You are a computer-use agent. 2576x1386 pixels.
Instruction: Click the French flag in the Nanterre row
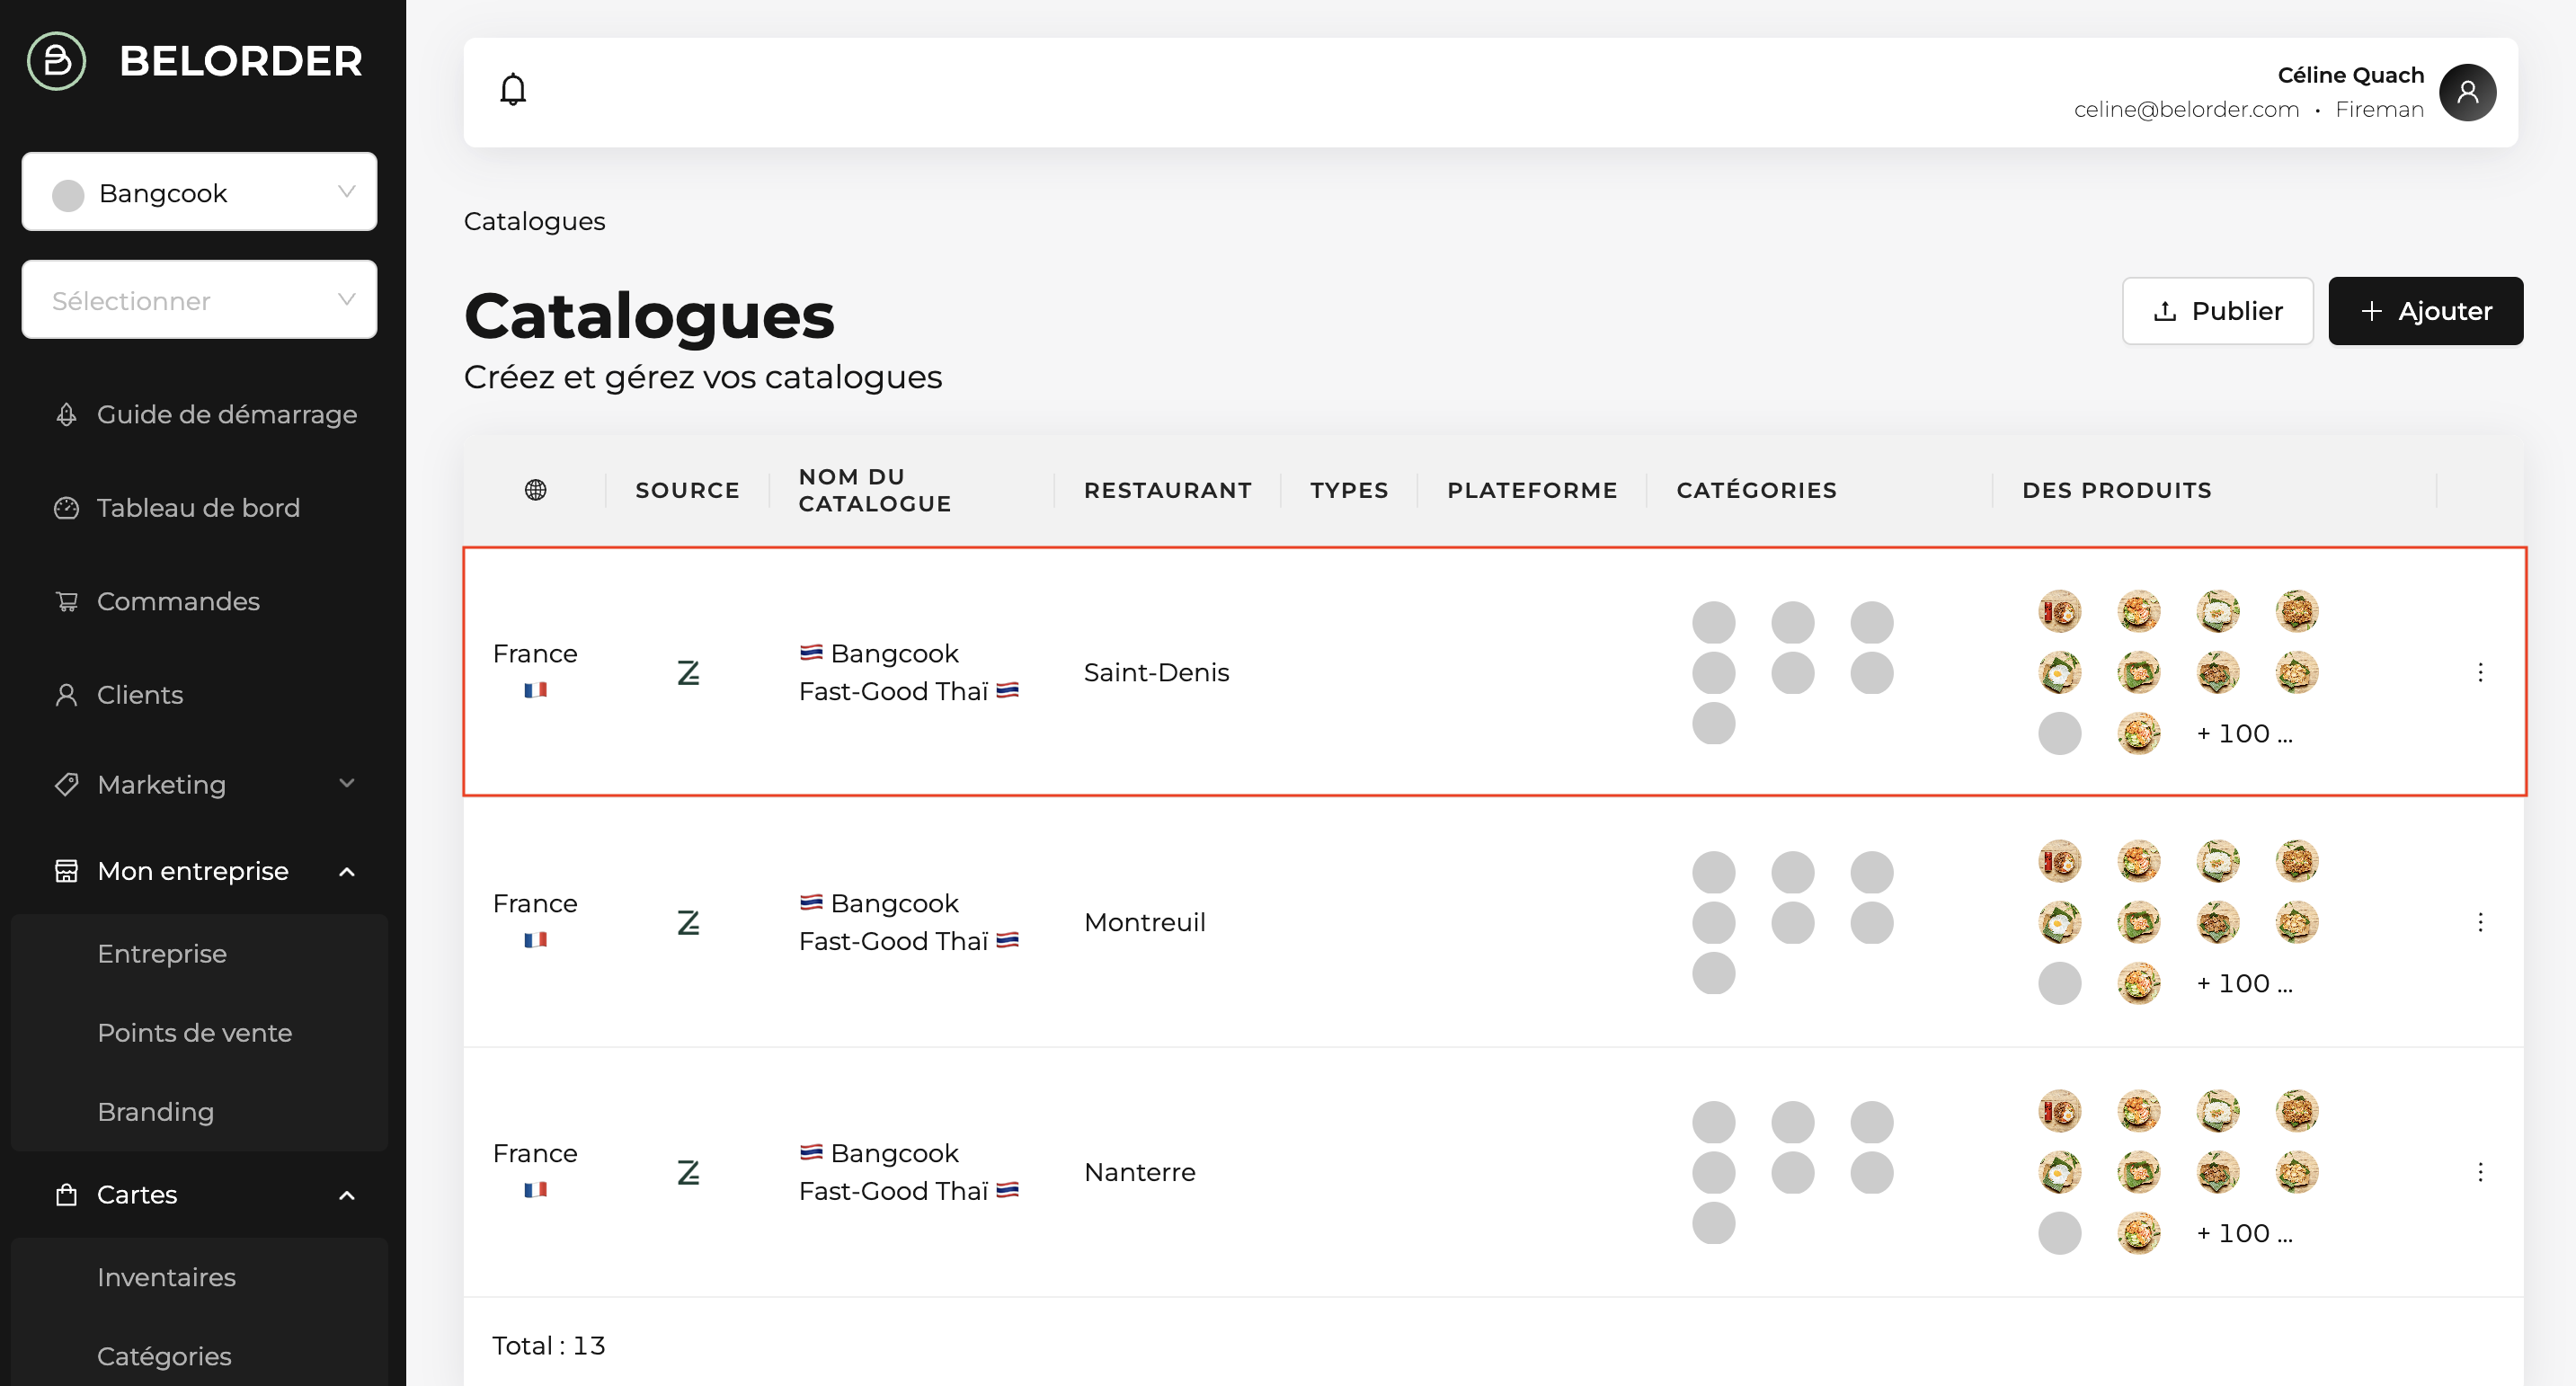tap(535, 1190)
